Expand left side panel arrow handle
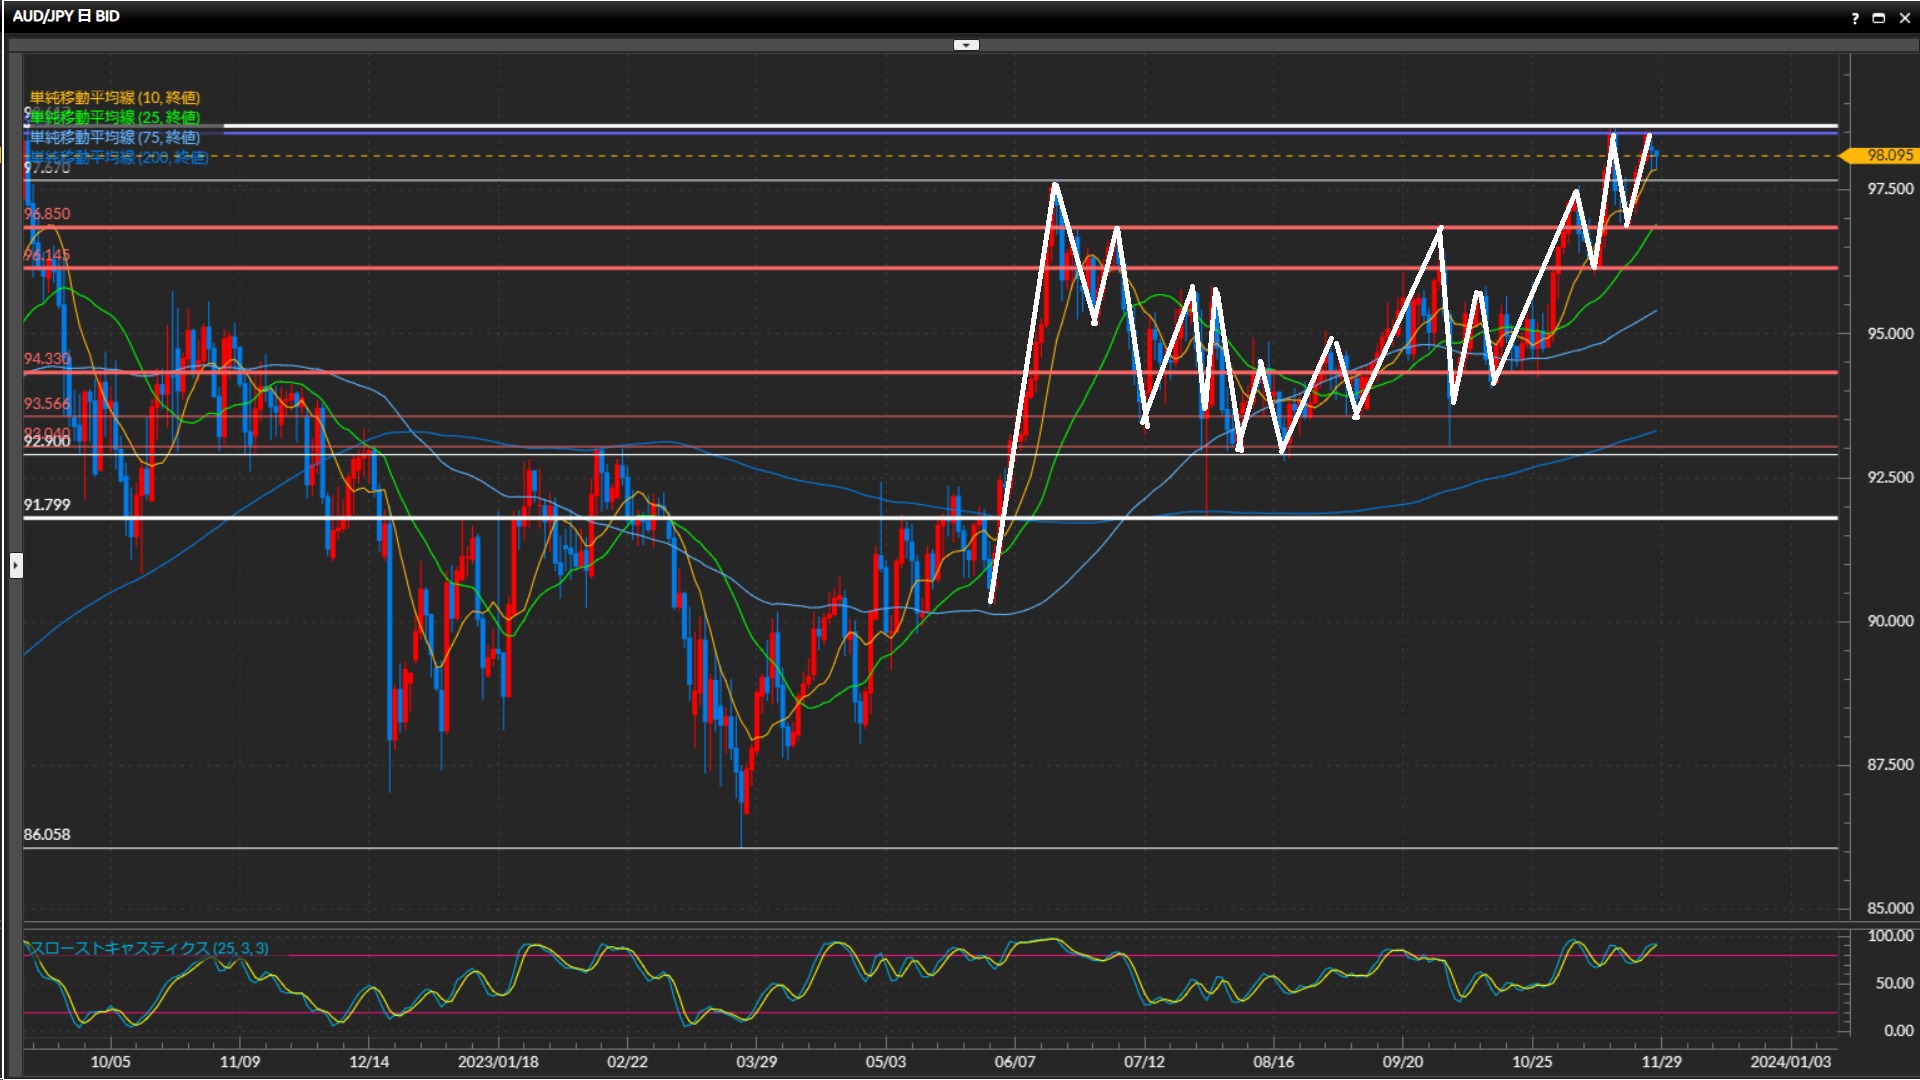The height and width of the screenshot is (1080, 1920). point(16,566)
